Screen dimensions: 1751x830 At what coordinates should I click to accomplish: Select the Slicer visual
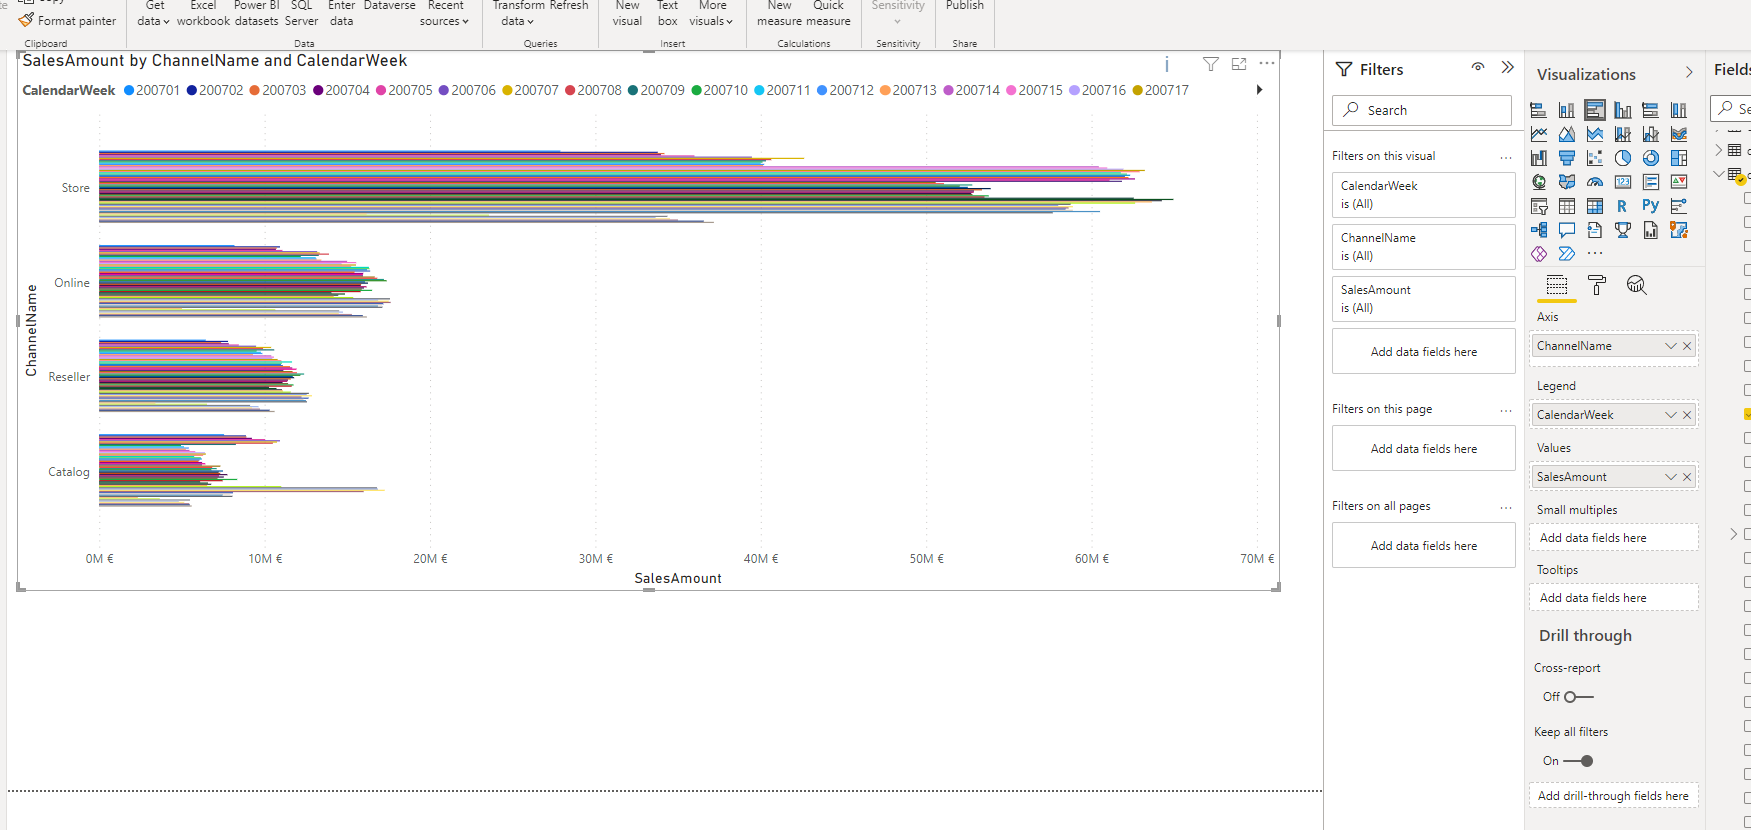pos(1539,206)
